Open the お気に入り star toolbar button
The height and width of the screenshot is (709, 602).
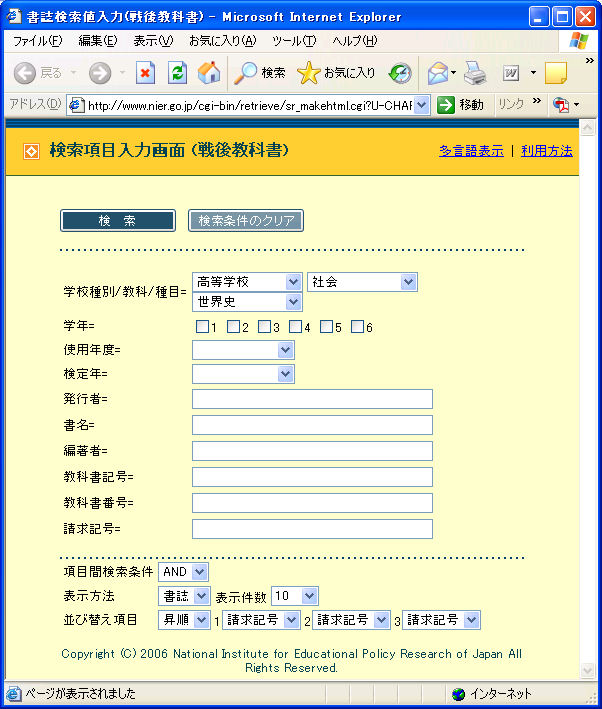coord(337,73)
